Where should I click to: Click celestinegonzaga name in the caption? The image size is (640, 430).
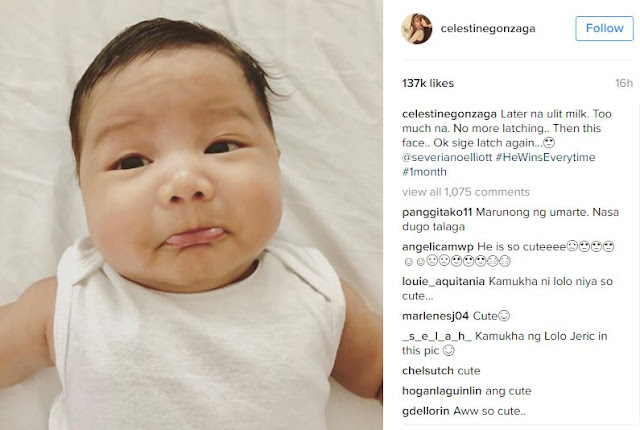[x=449, y=114]
